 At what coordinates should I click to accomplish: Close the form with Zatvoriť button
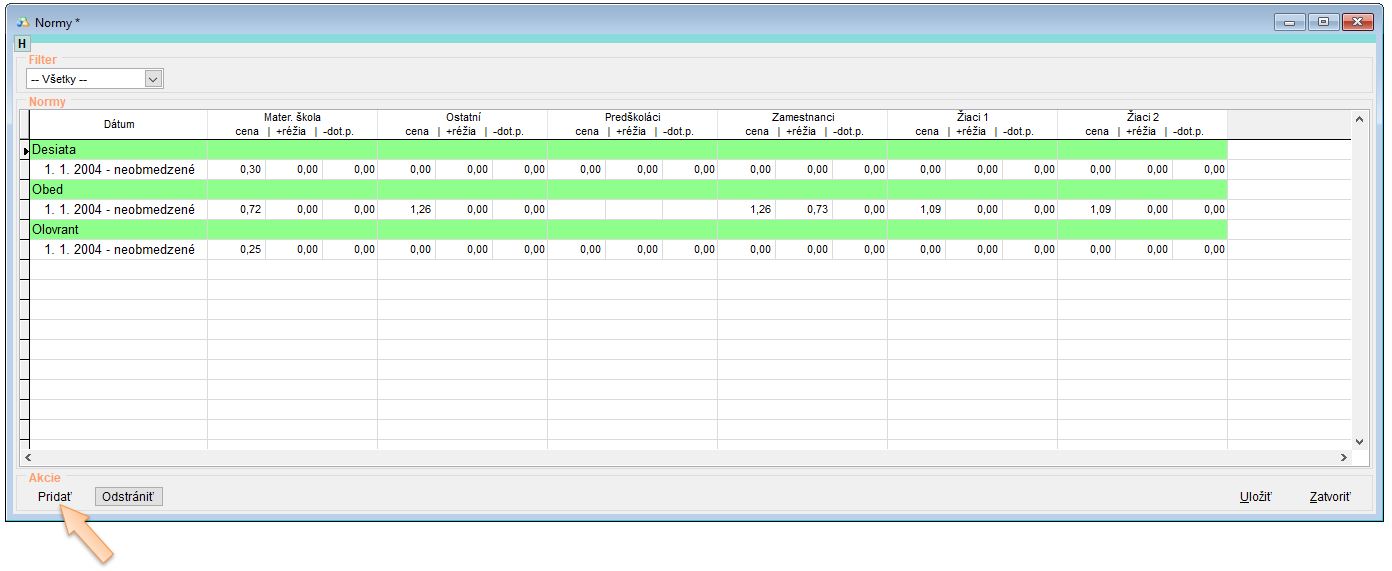click(1330, 497)
